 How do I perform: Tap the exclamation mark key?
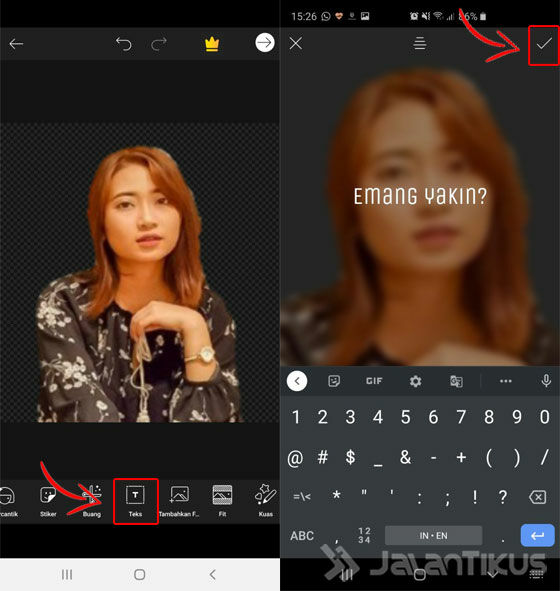tap(475, 498)
